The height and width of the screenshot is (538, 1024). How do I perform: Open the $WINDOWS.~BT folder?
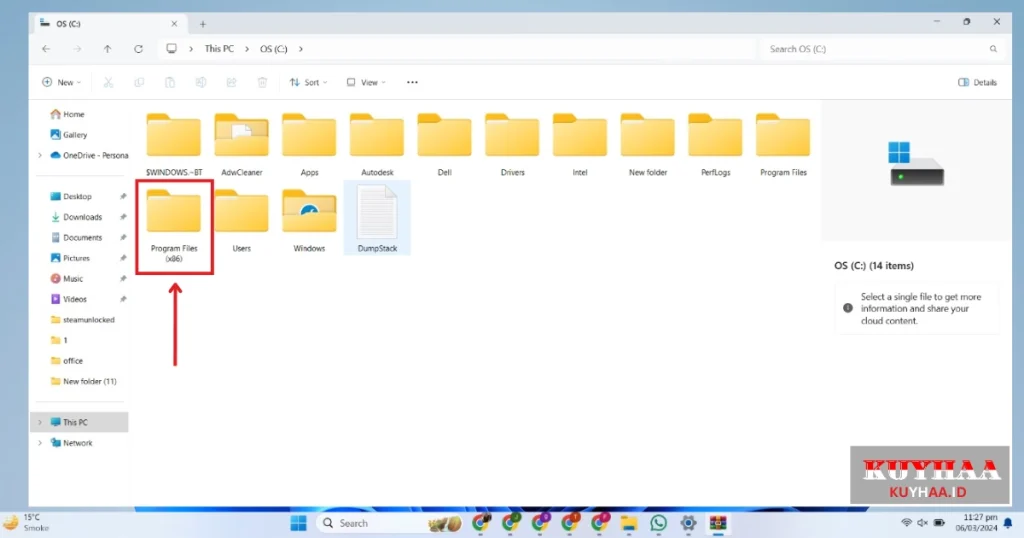pyautogui.click(x=174, y=143)
